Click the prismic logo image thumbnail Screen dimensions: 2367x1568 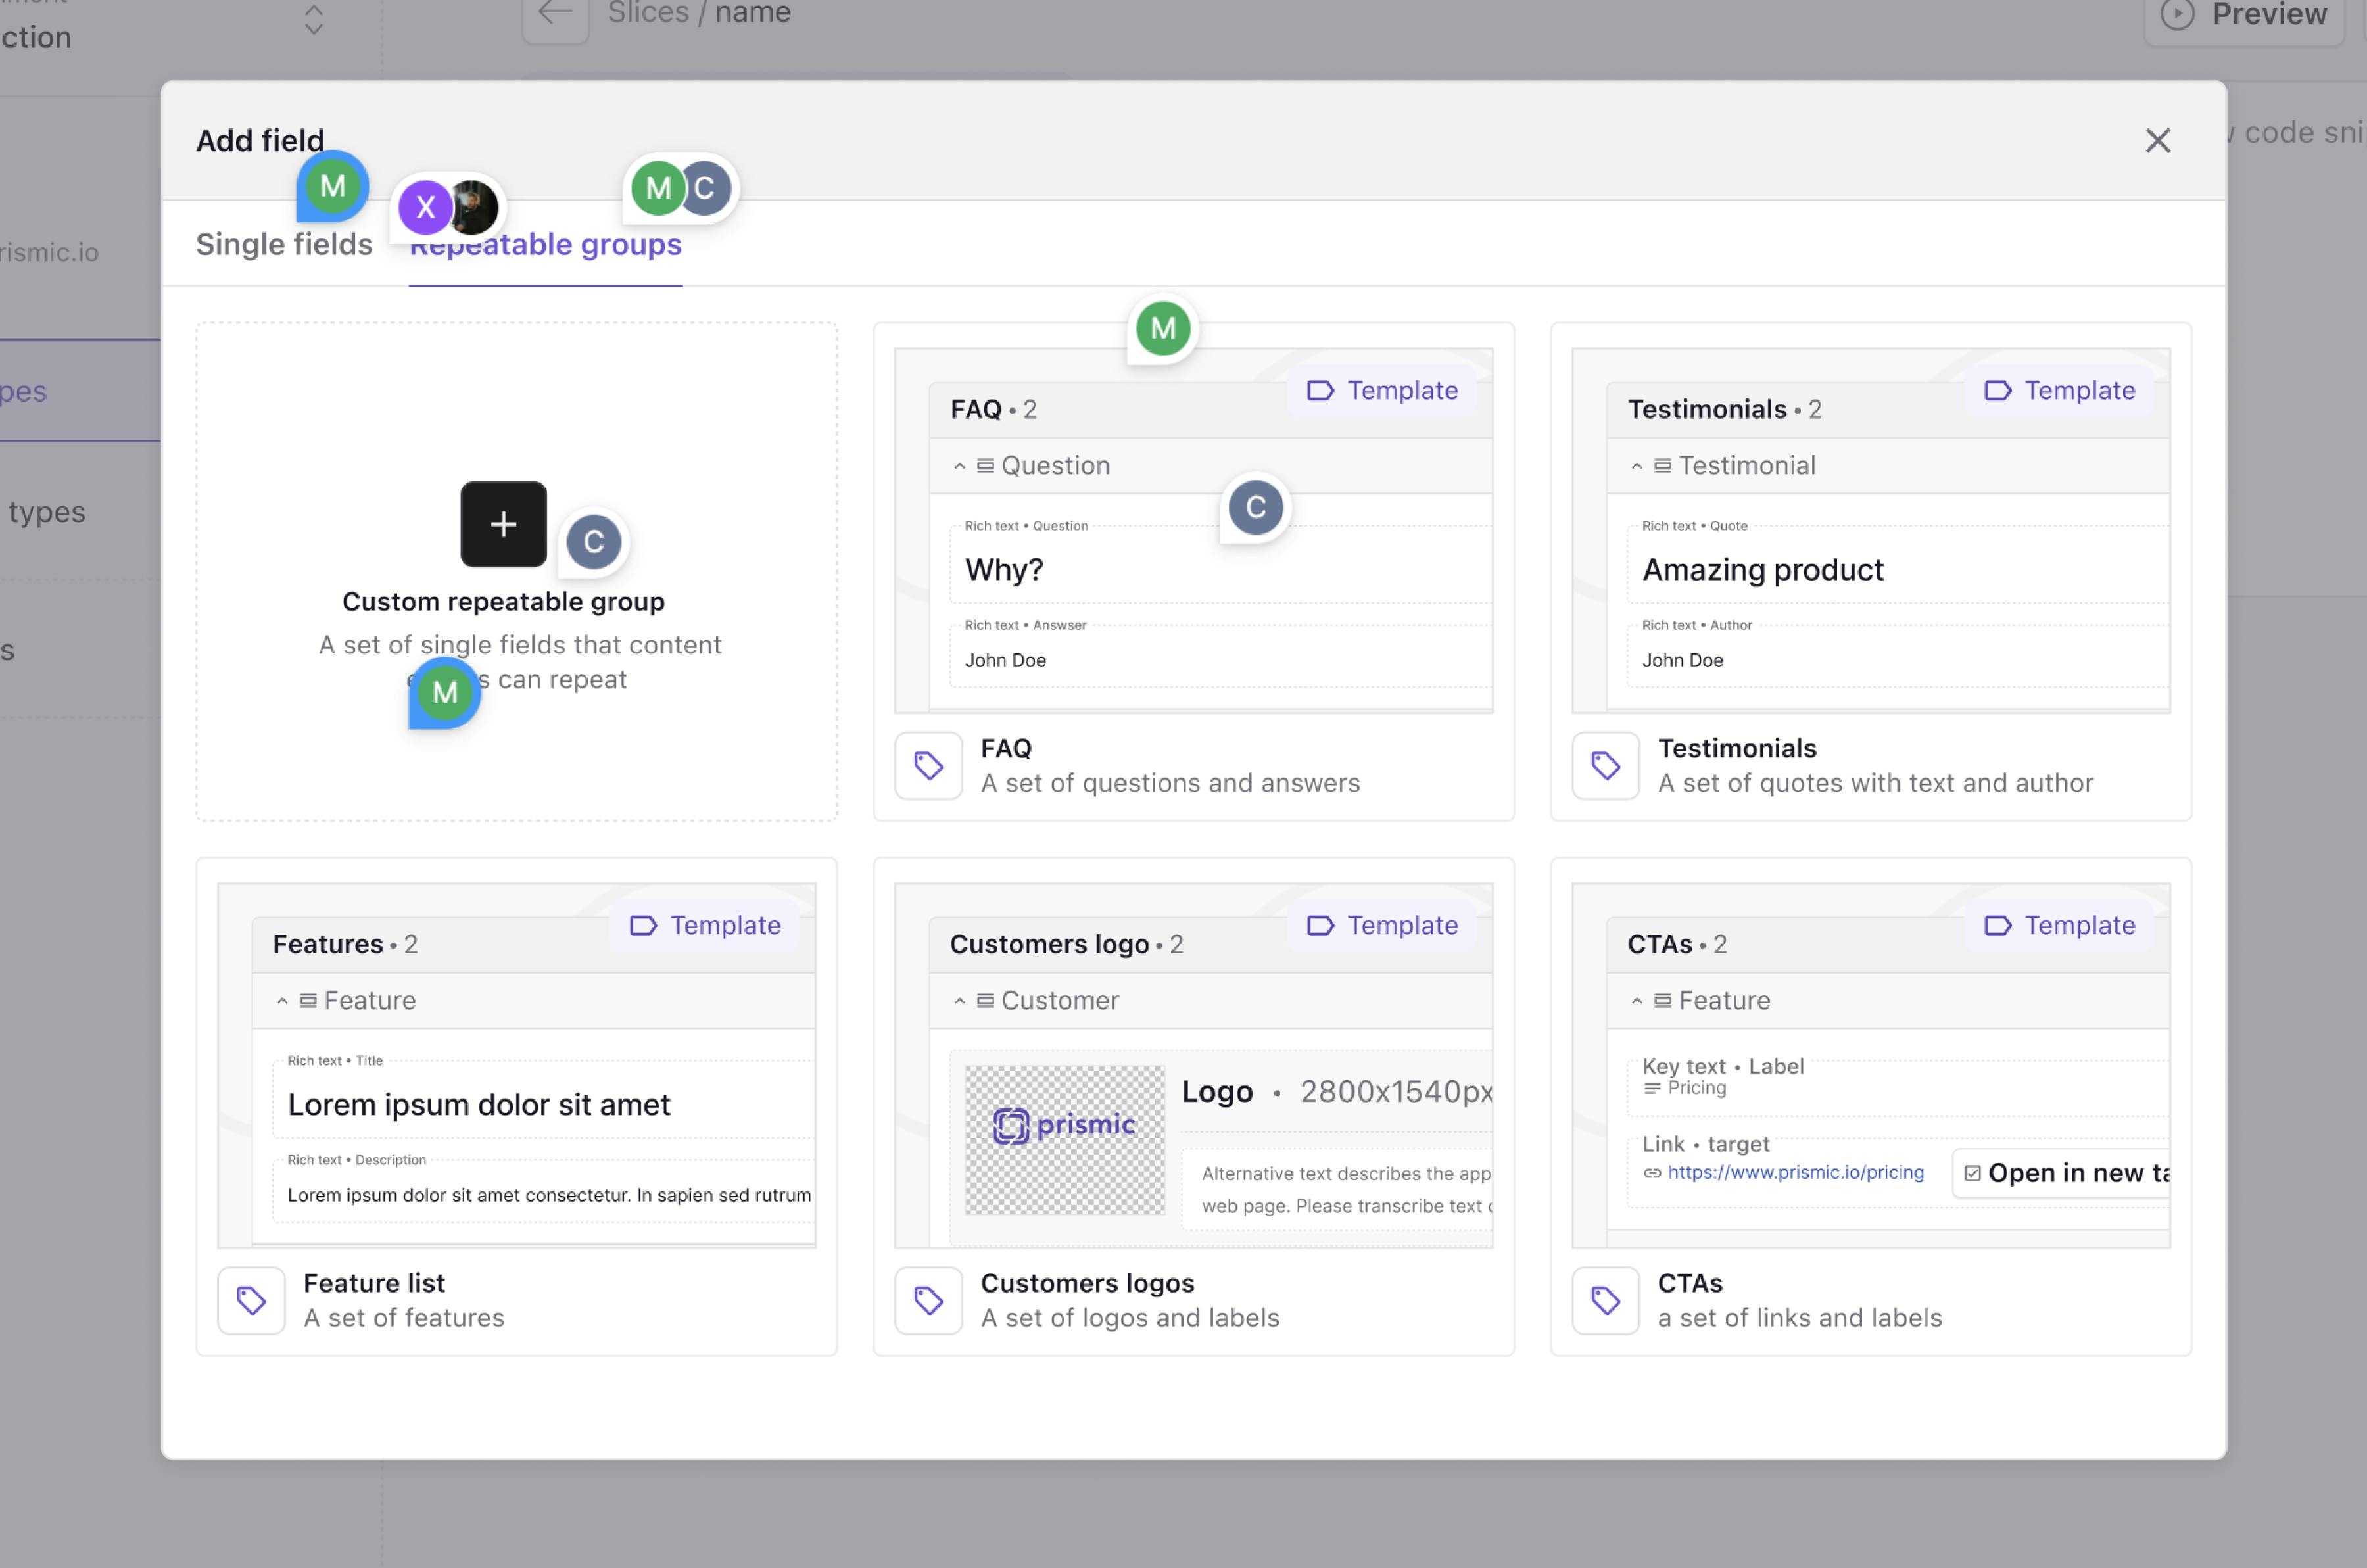pyautogui.click(x=1064, y=1139)
